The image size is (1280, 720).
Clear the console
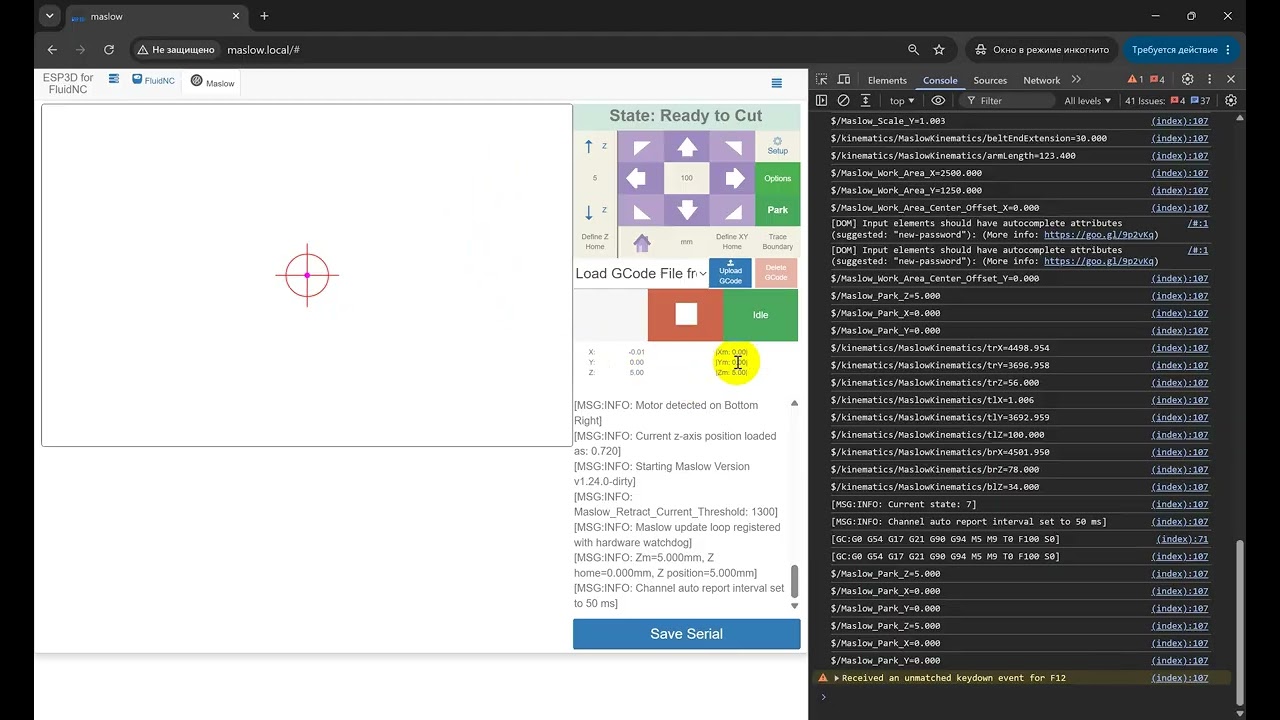tap(843, 100)
